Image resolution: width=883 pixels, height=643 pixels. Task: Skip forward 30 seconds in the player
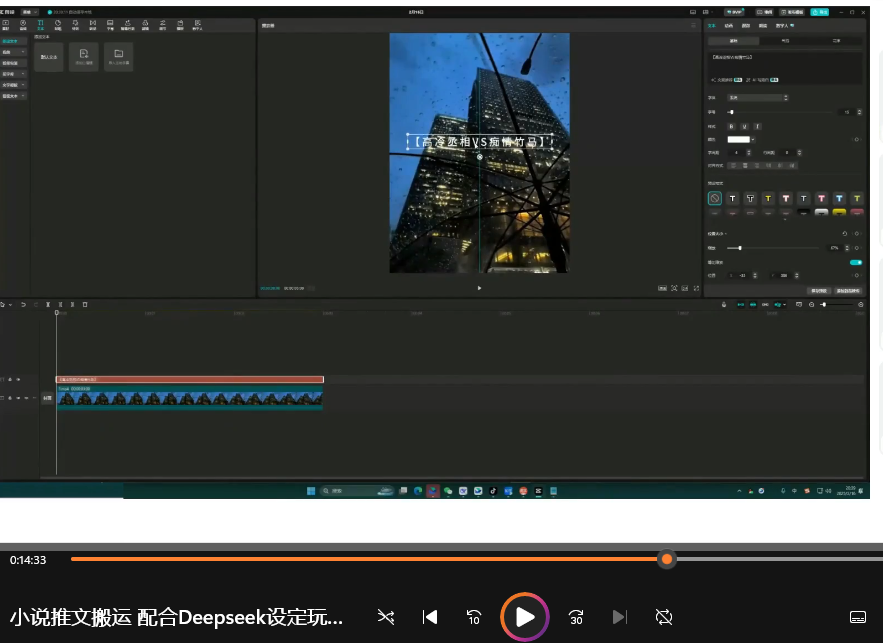576,617
